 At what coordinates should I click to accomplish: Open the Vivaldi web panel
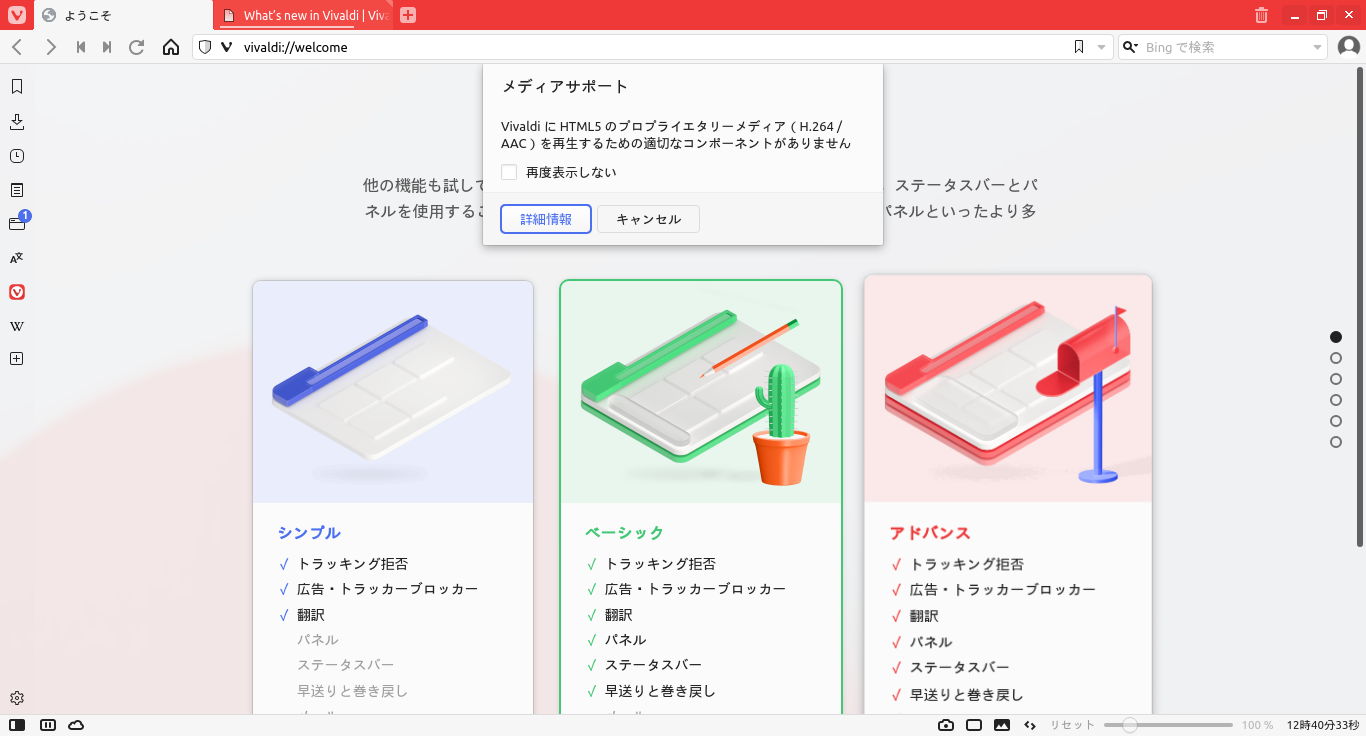[x=17, y=292]
